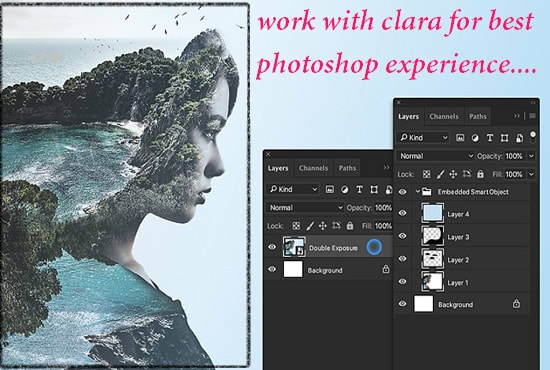
Task: Lock all in Double Exposure panel
Action: [350, 226]
